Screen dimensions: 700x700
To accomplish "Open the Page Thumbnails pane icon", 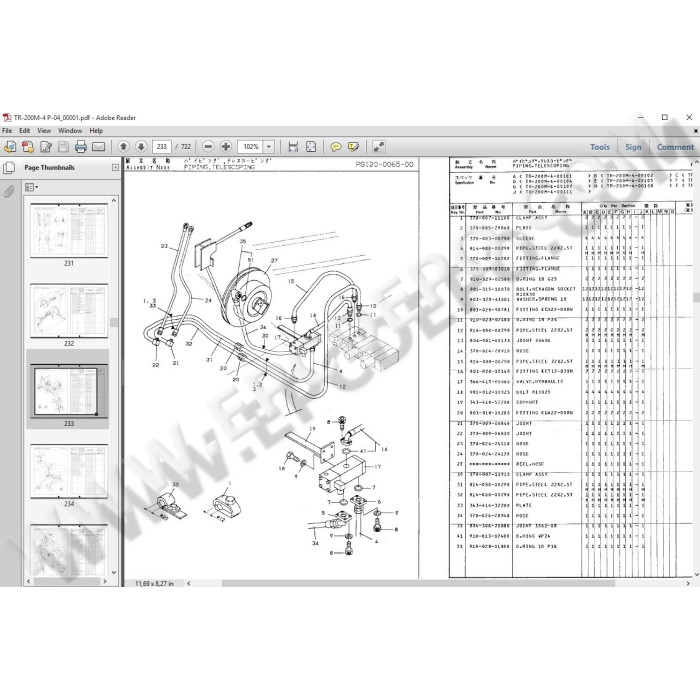I will pyautogui.click(x=8, y=168).
